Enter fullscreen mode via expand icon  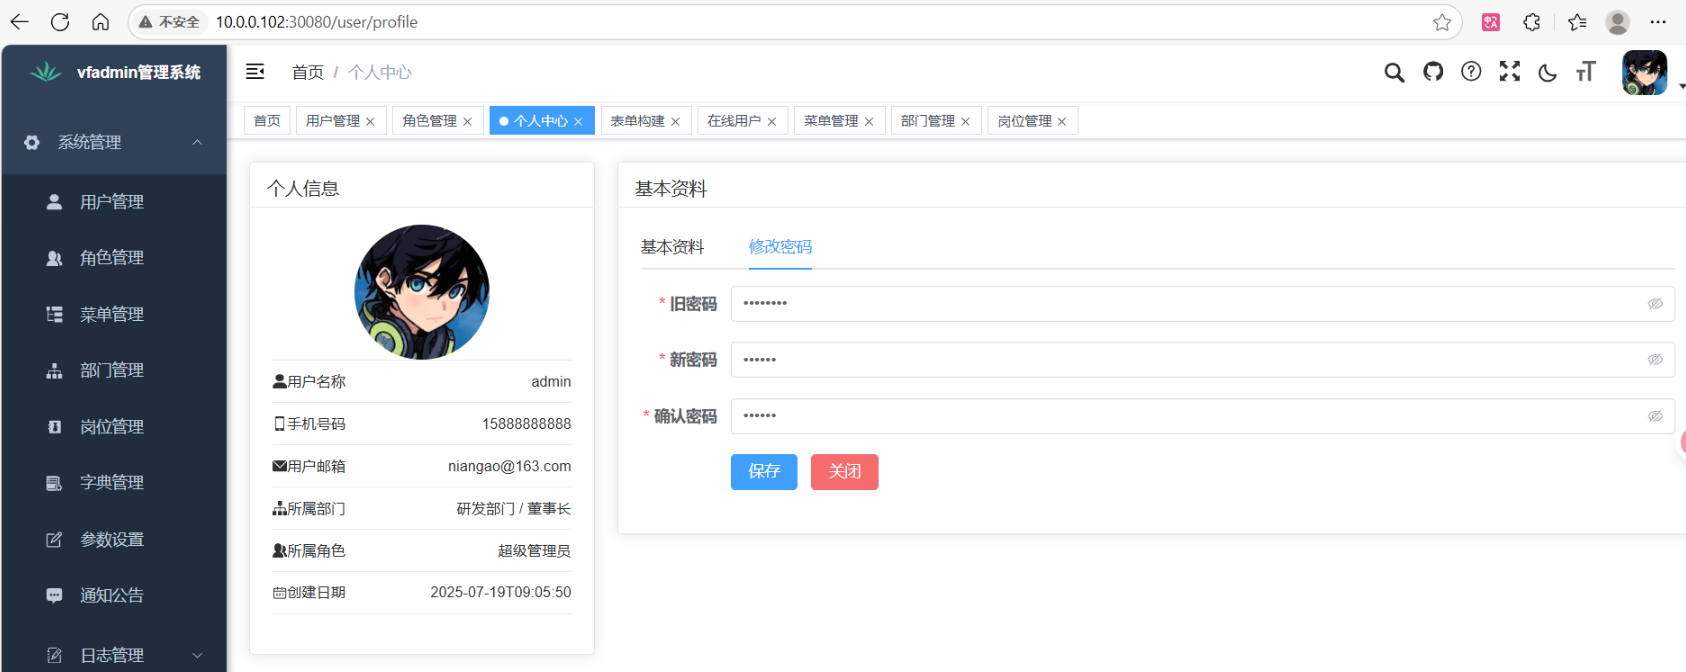tap(1509, 72)
